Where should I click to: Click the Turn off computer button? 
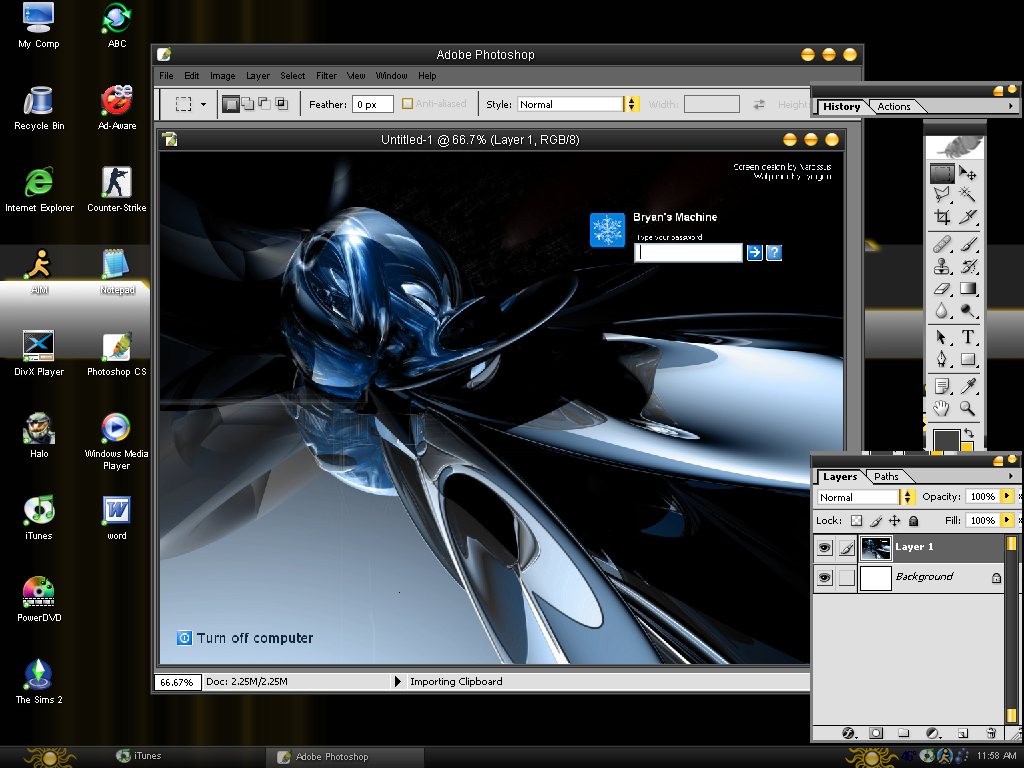click(245, 638)
